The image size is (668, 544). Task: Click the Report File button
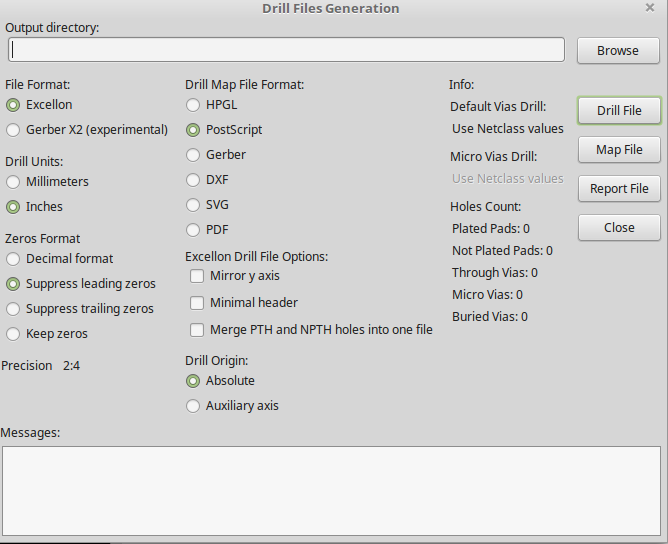click(x=618, y=188)
